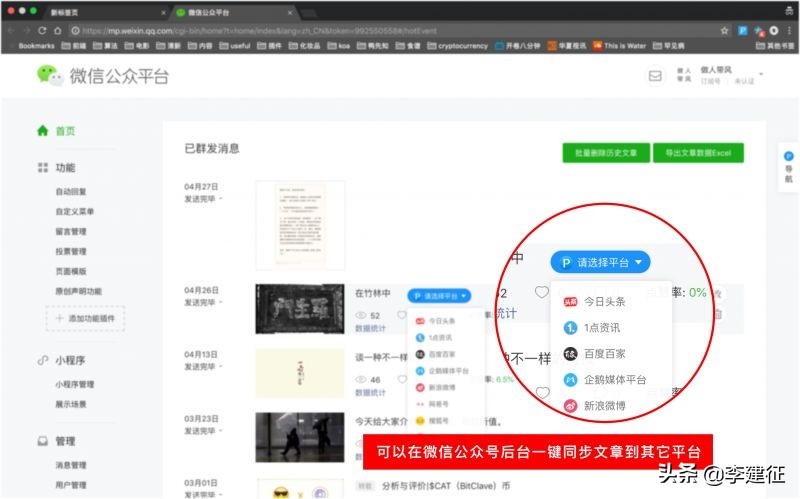The width and height of the screenshot is (800, 499).
Task: Click the eye views icon showing 46
Action: (x=361, y=380)
